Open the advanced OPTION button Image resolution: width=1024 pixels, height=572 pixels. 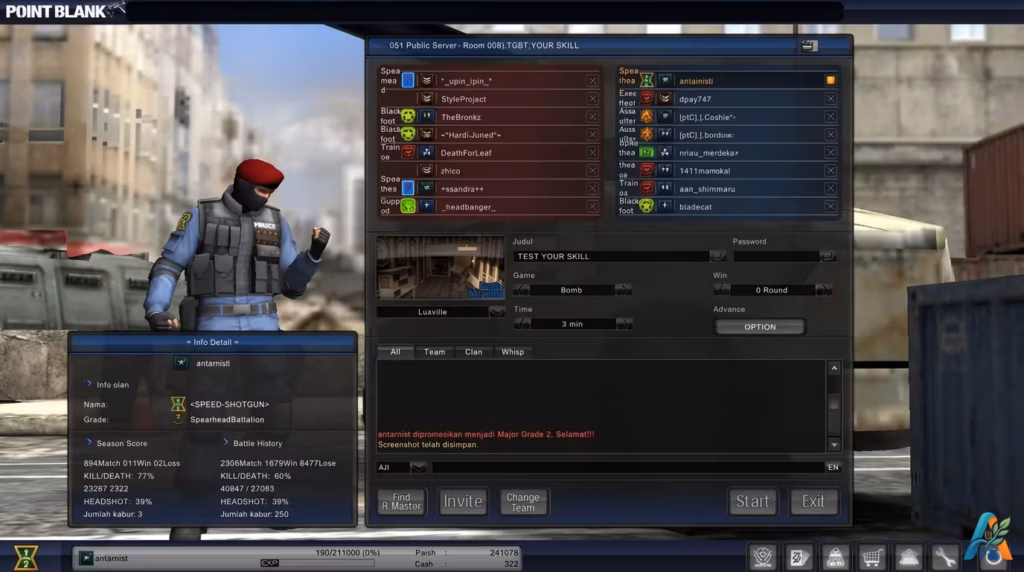tap(760, 327)
